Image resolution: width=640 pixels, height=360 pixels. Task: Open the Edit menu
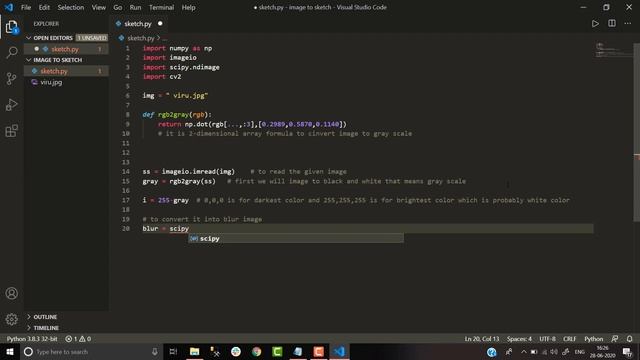pyautogui.click(x=44, y=7)
